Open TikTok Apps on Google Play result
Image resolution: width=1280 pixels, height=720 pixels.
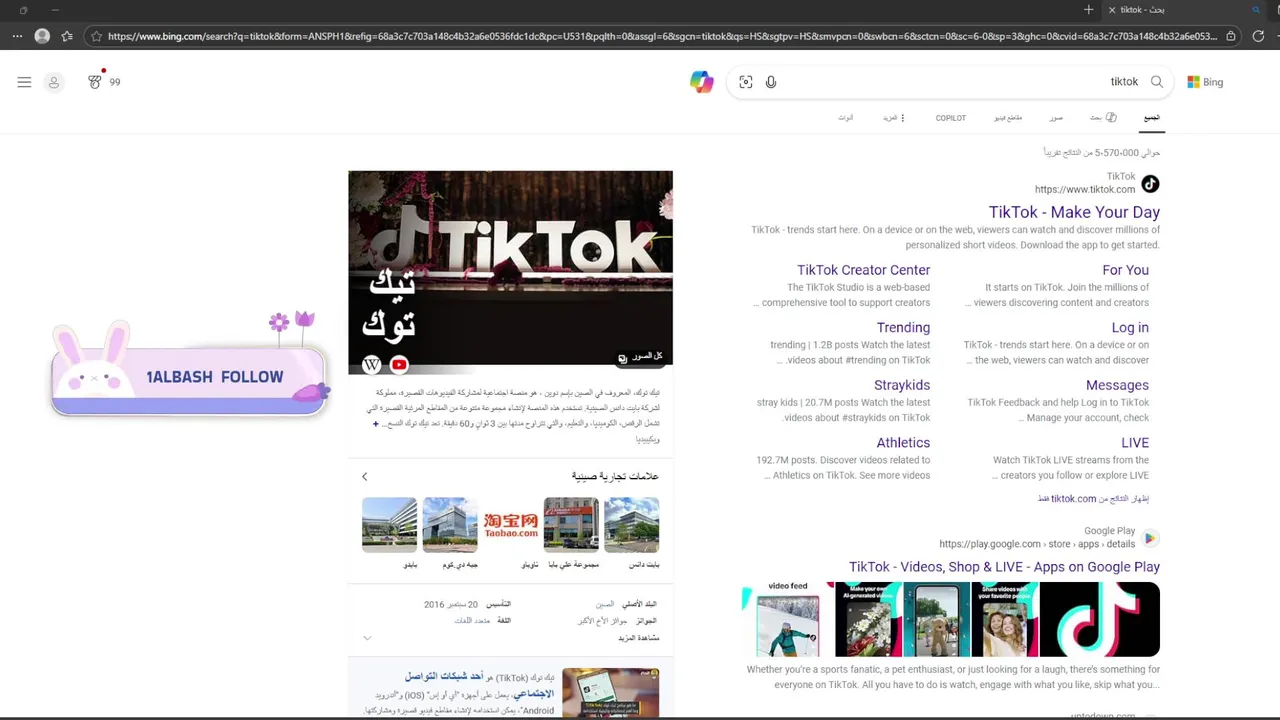(1004, 567)
